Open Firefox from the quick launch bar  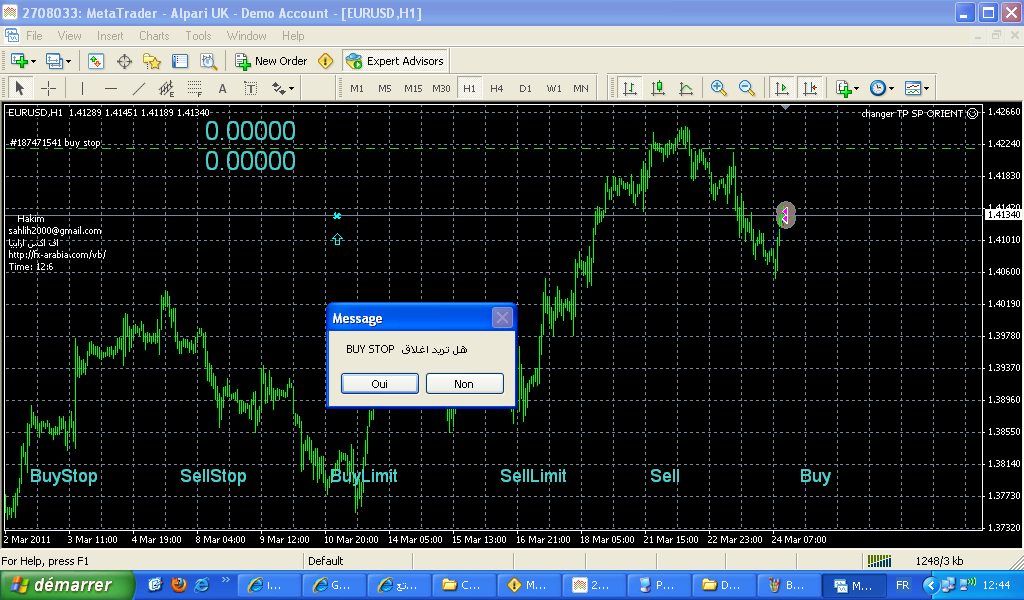pos(178,584)
